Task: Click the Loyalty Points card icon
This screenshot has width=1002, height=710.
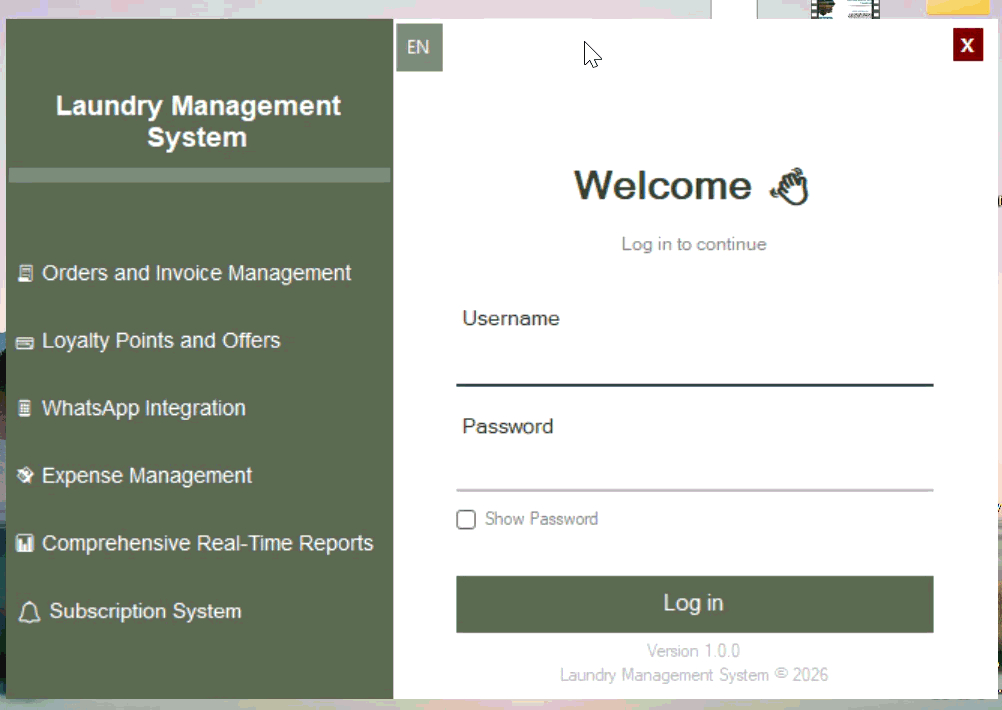Action: tap(25, 343)
